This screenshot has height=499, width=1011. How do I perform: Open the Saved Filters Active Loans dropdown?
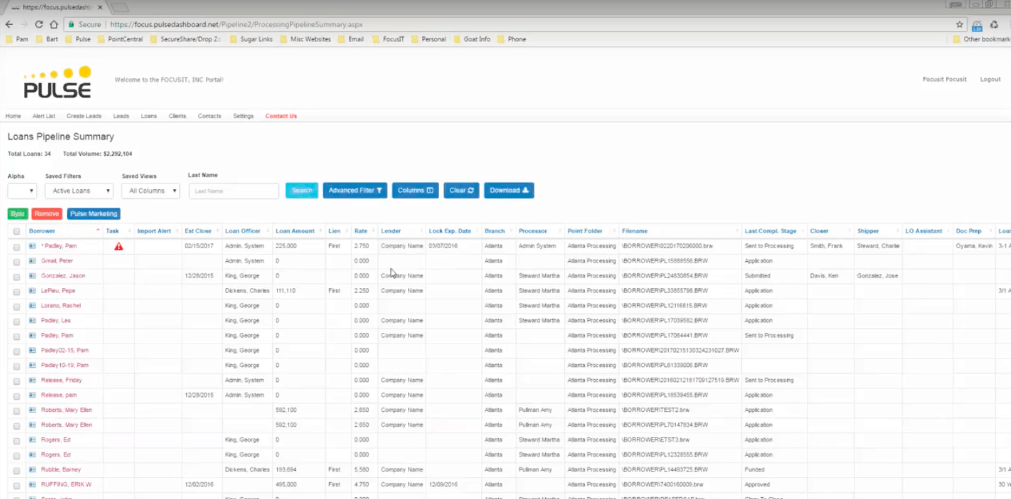[x=79, y=191]
